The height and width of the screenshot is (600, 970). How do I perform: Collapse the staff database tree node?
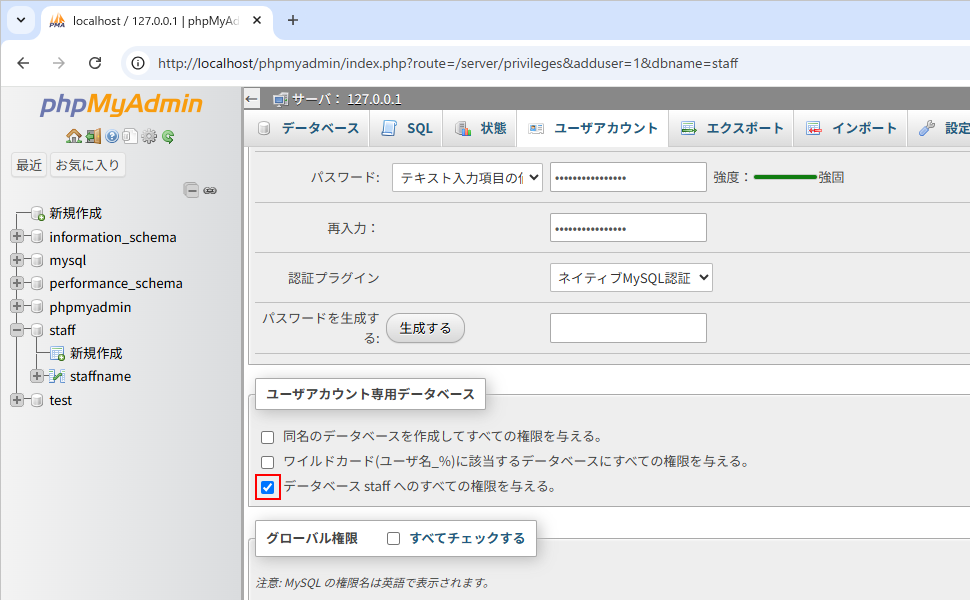[x=17, y=330]
